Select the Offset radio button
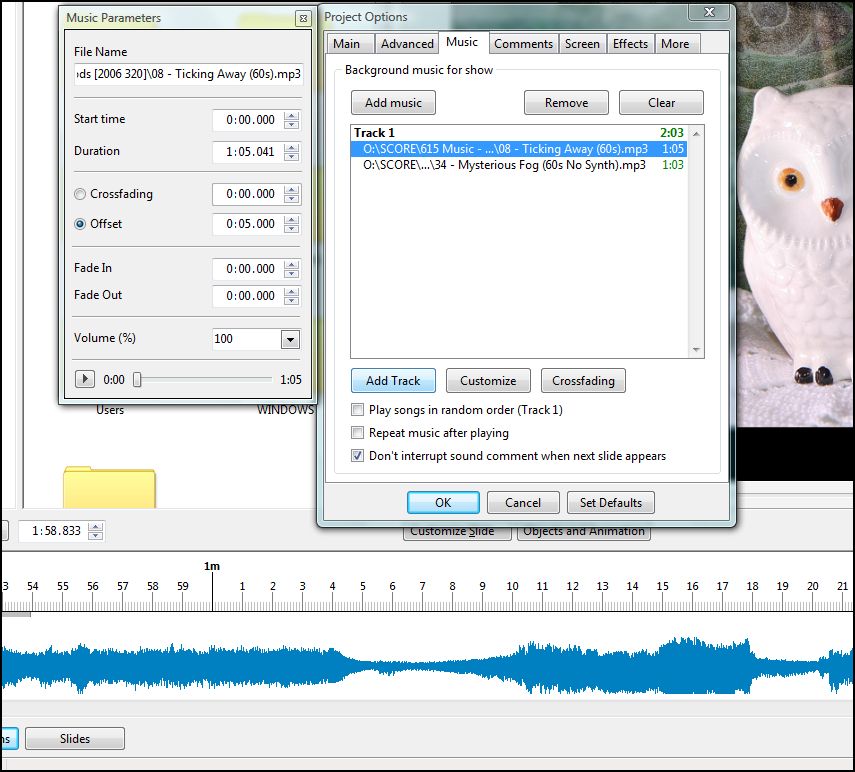The image size is (855, 772). pyautogui.click(x=80, y=224)
